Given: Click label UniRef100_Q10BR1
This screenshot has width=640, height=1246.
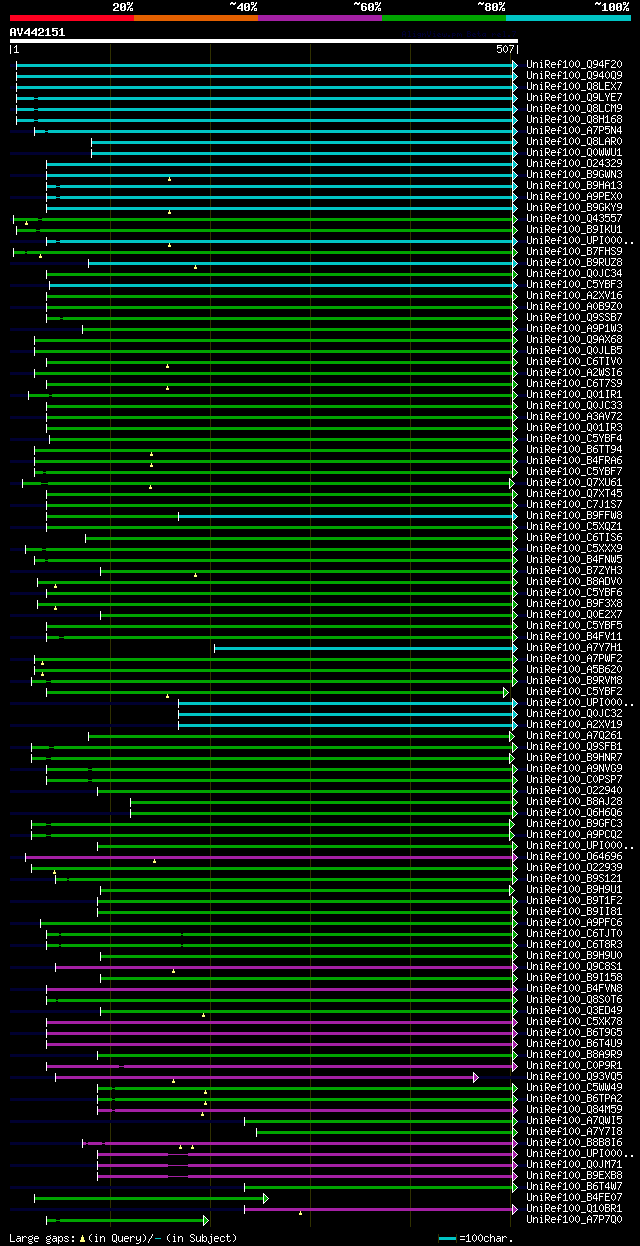Looking at the screenshot, I should (x=573, y=1209).
